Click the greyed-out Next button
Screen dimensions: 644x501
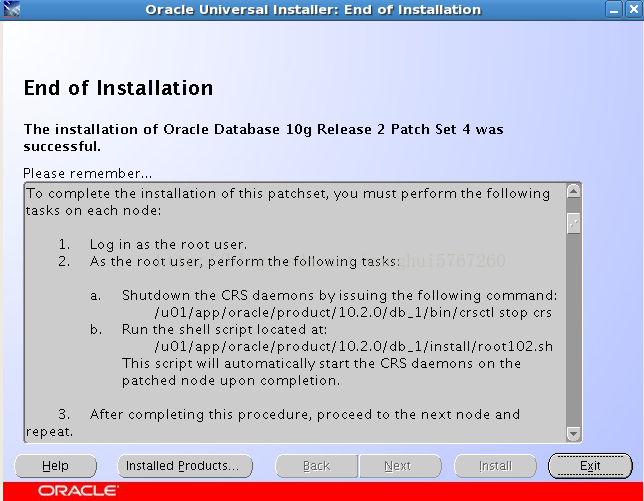pyautogui.click(x=400, y=466)
